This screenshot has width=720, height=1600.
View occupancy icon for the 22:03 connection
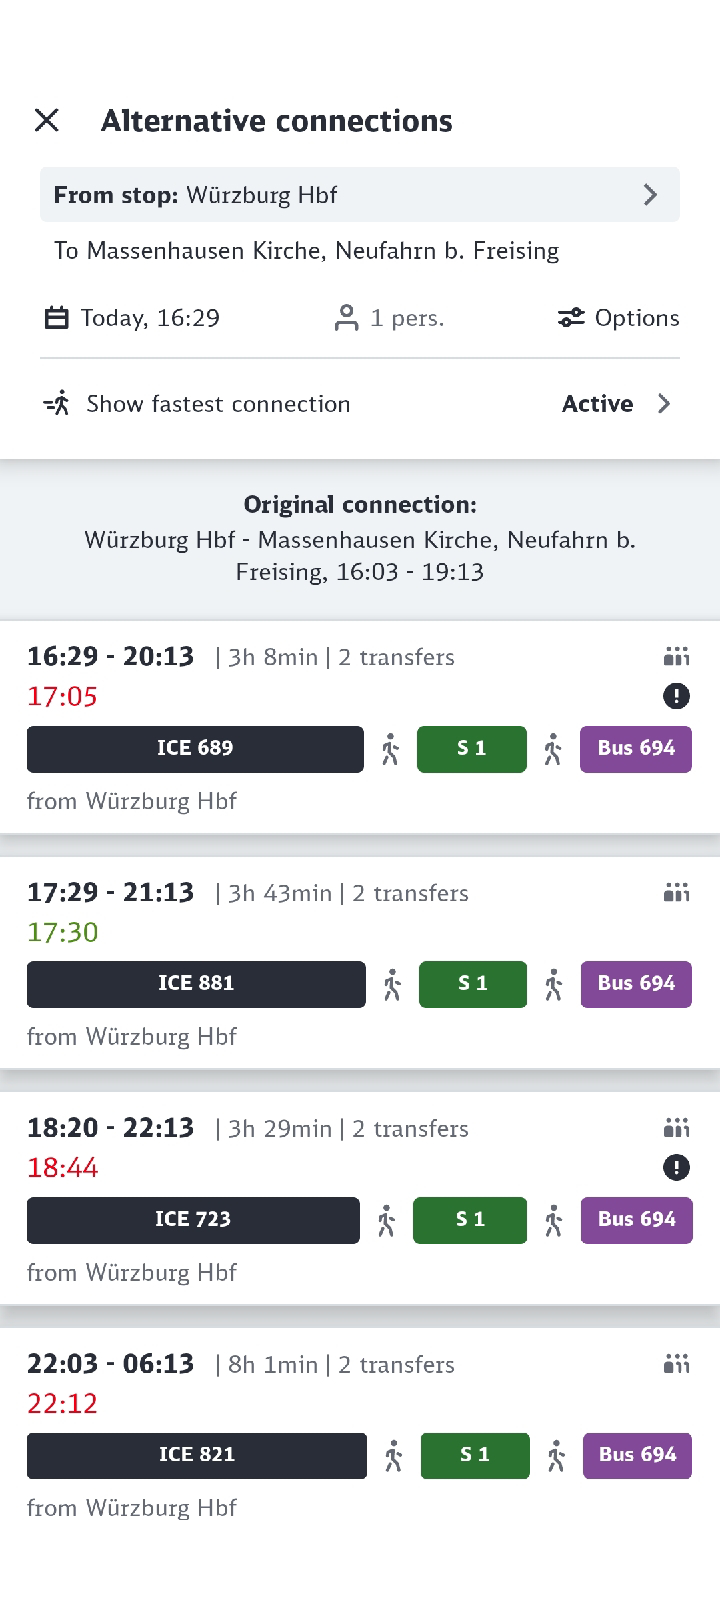[x=676, y=1364]
